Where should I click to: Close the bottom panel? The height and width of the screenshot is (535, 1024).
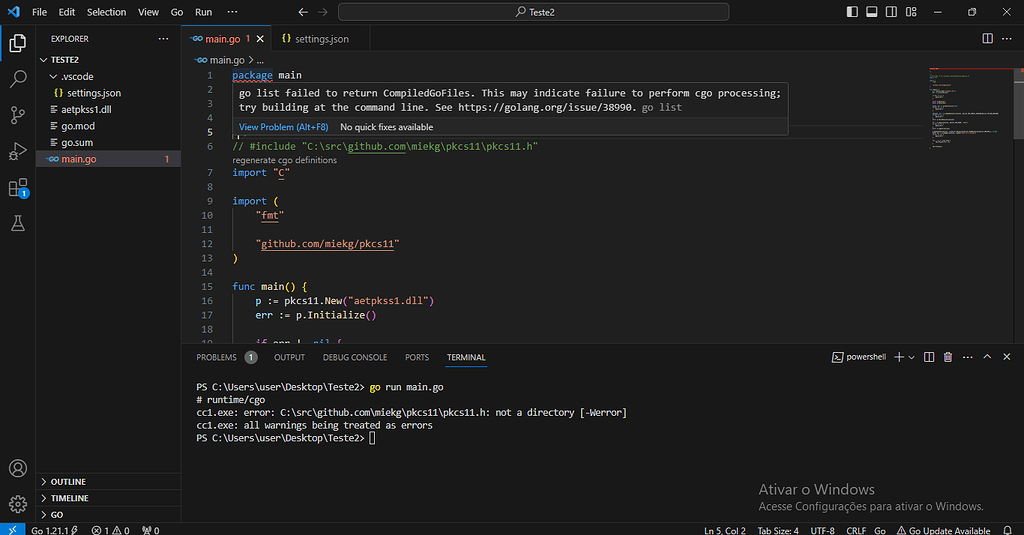[x=1006, y=357]
